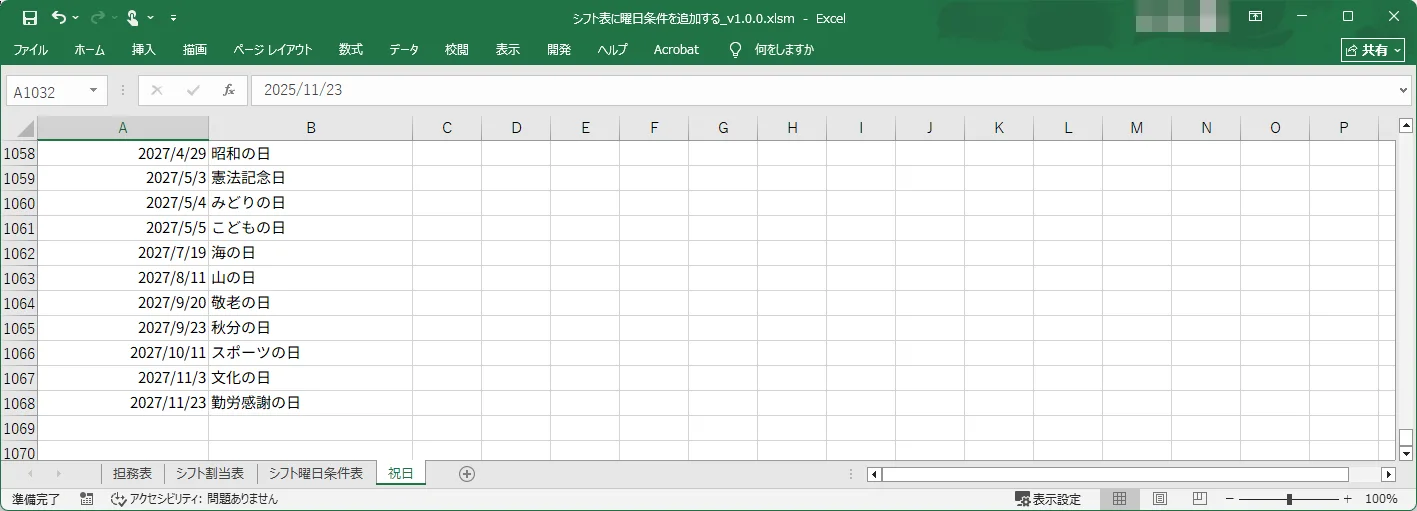Click cell containing 敬老の日

pos(311,304)
